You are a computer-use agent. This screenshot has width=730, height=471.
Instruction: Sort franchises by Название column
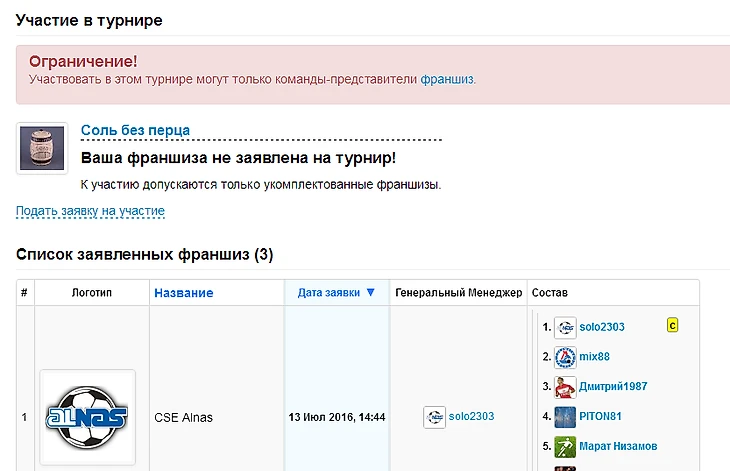[x=183, y=293]
